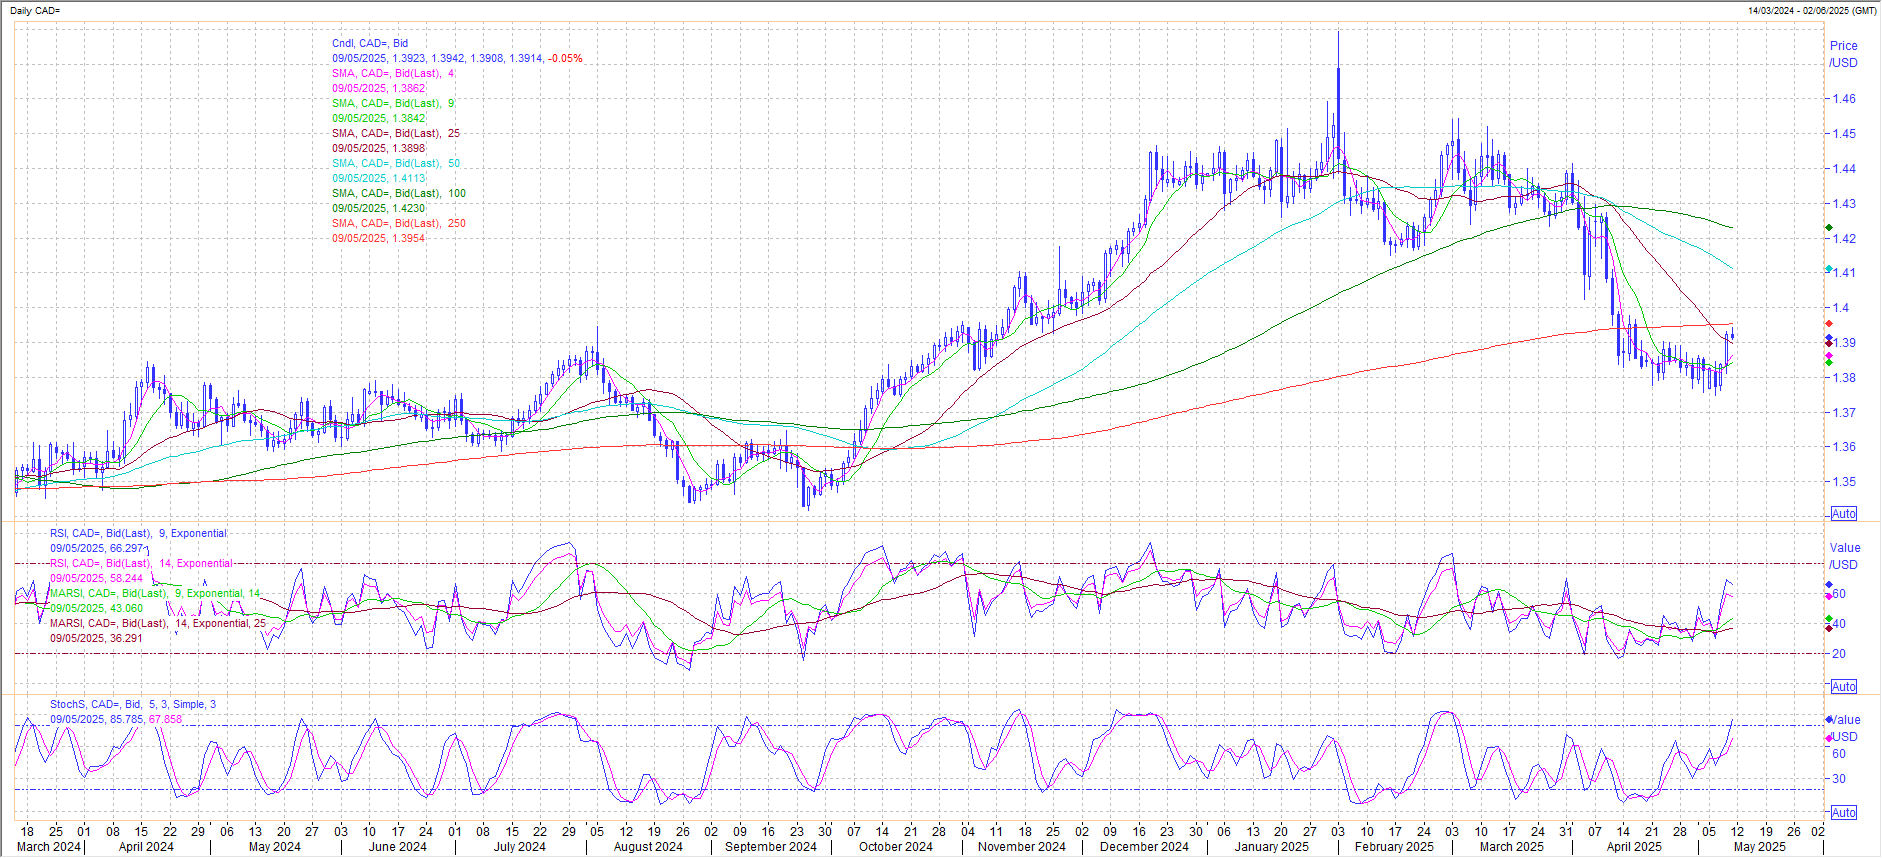Image resolution: width=1882 pixels, height=858 pixels.
Task: Click the SMA 250 value '09/05/2025, 1.3954'
Action: pos(379,238)
